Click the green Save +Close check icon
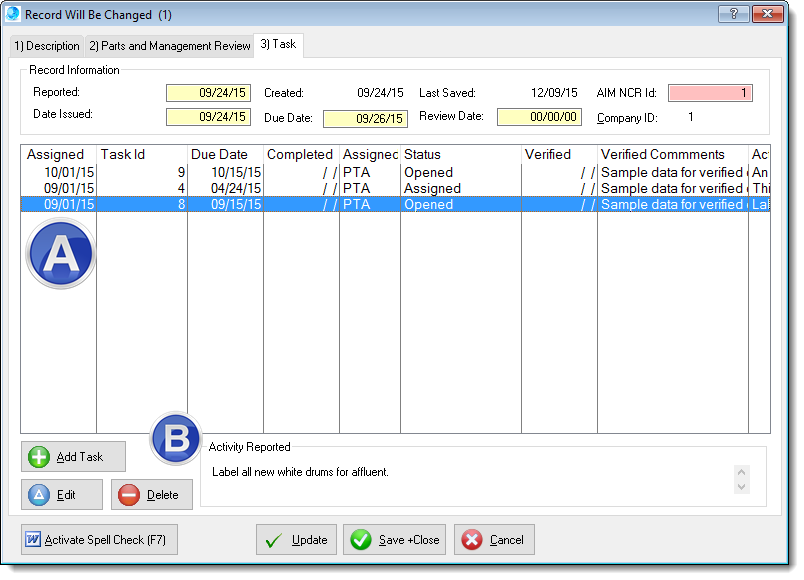Screen dimensions: 804x580 [x=361, y=540]
